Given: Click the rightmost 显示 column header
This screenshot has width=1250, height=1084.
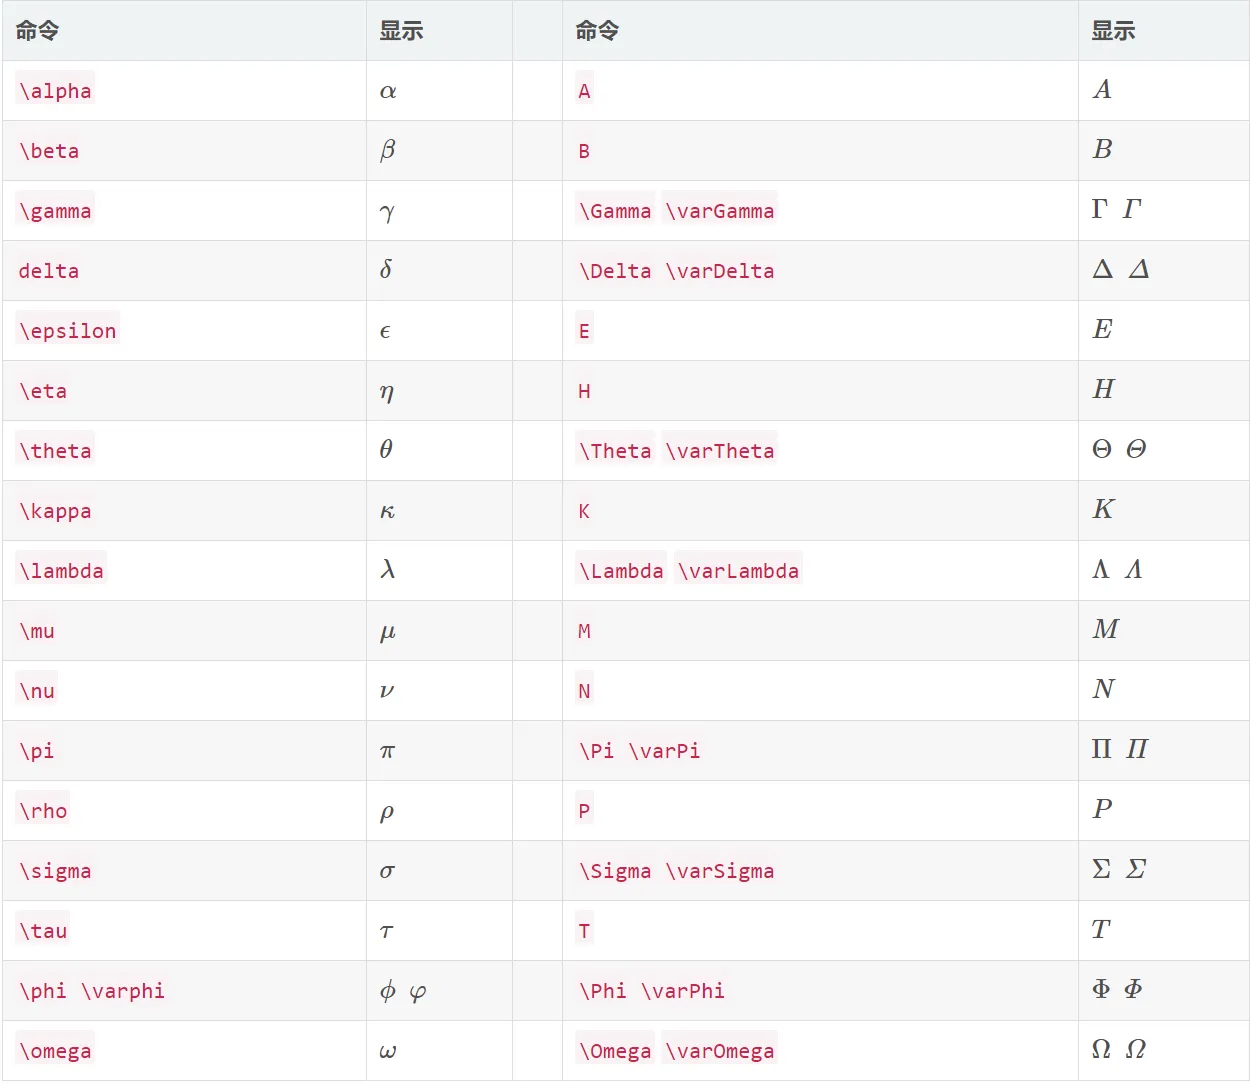Looking at the screenshot, I should tap(1113, 31).
